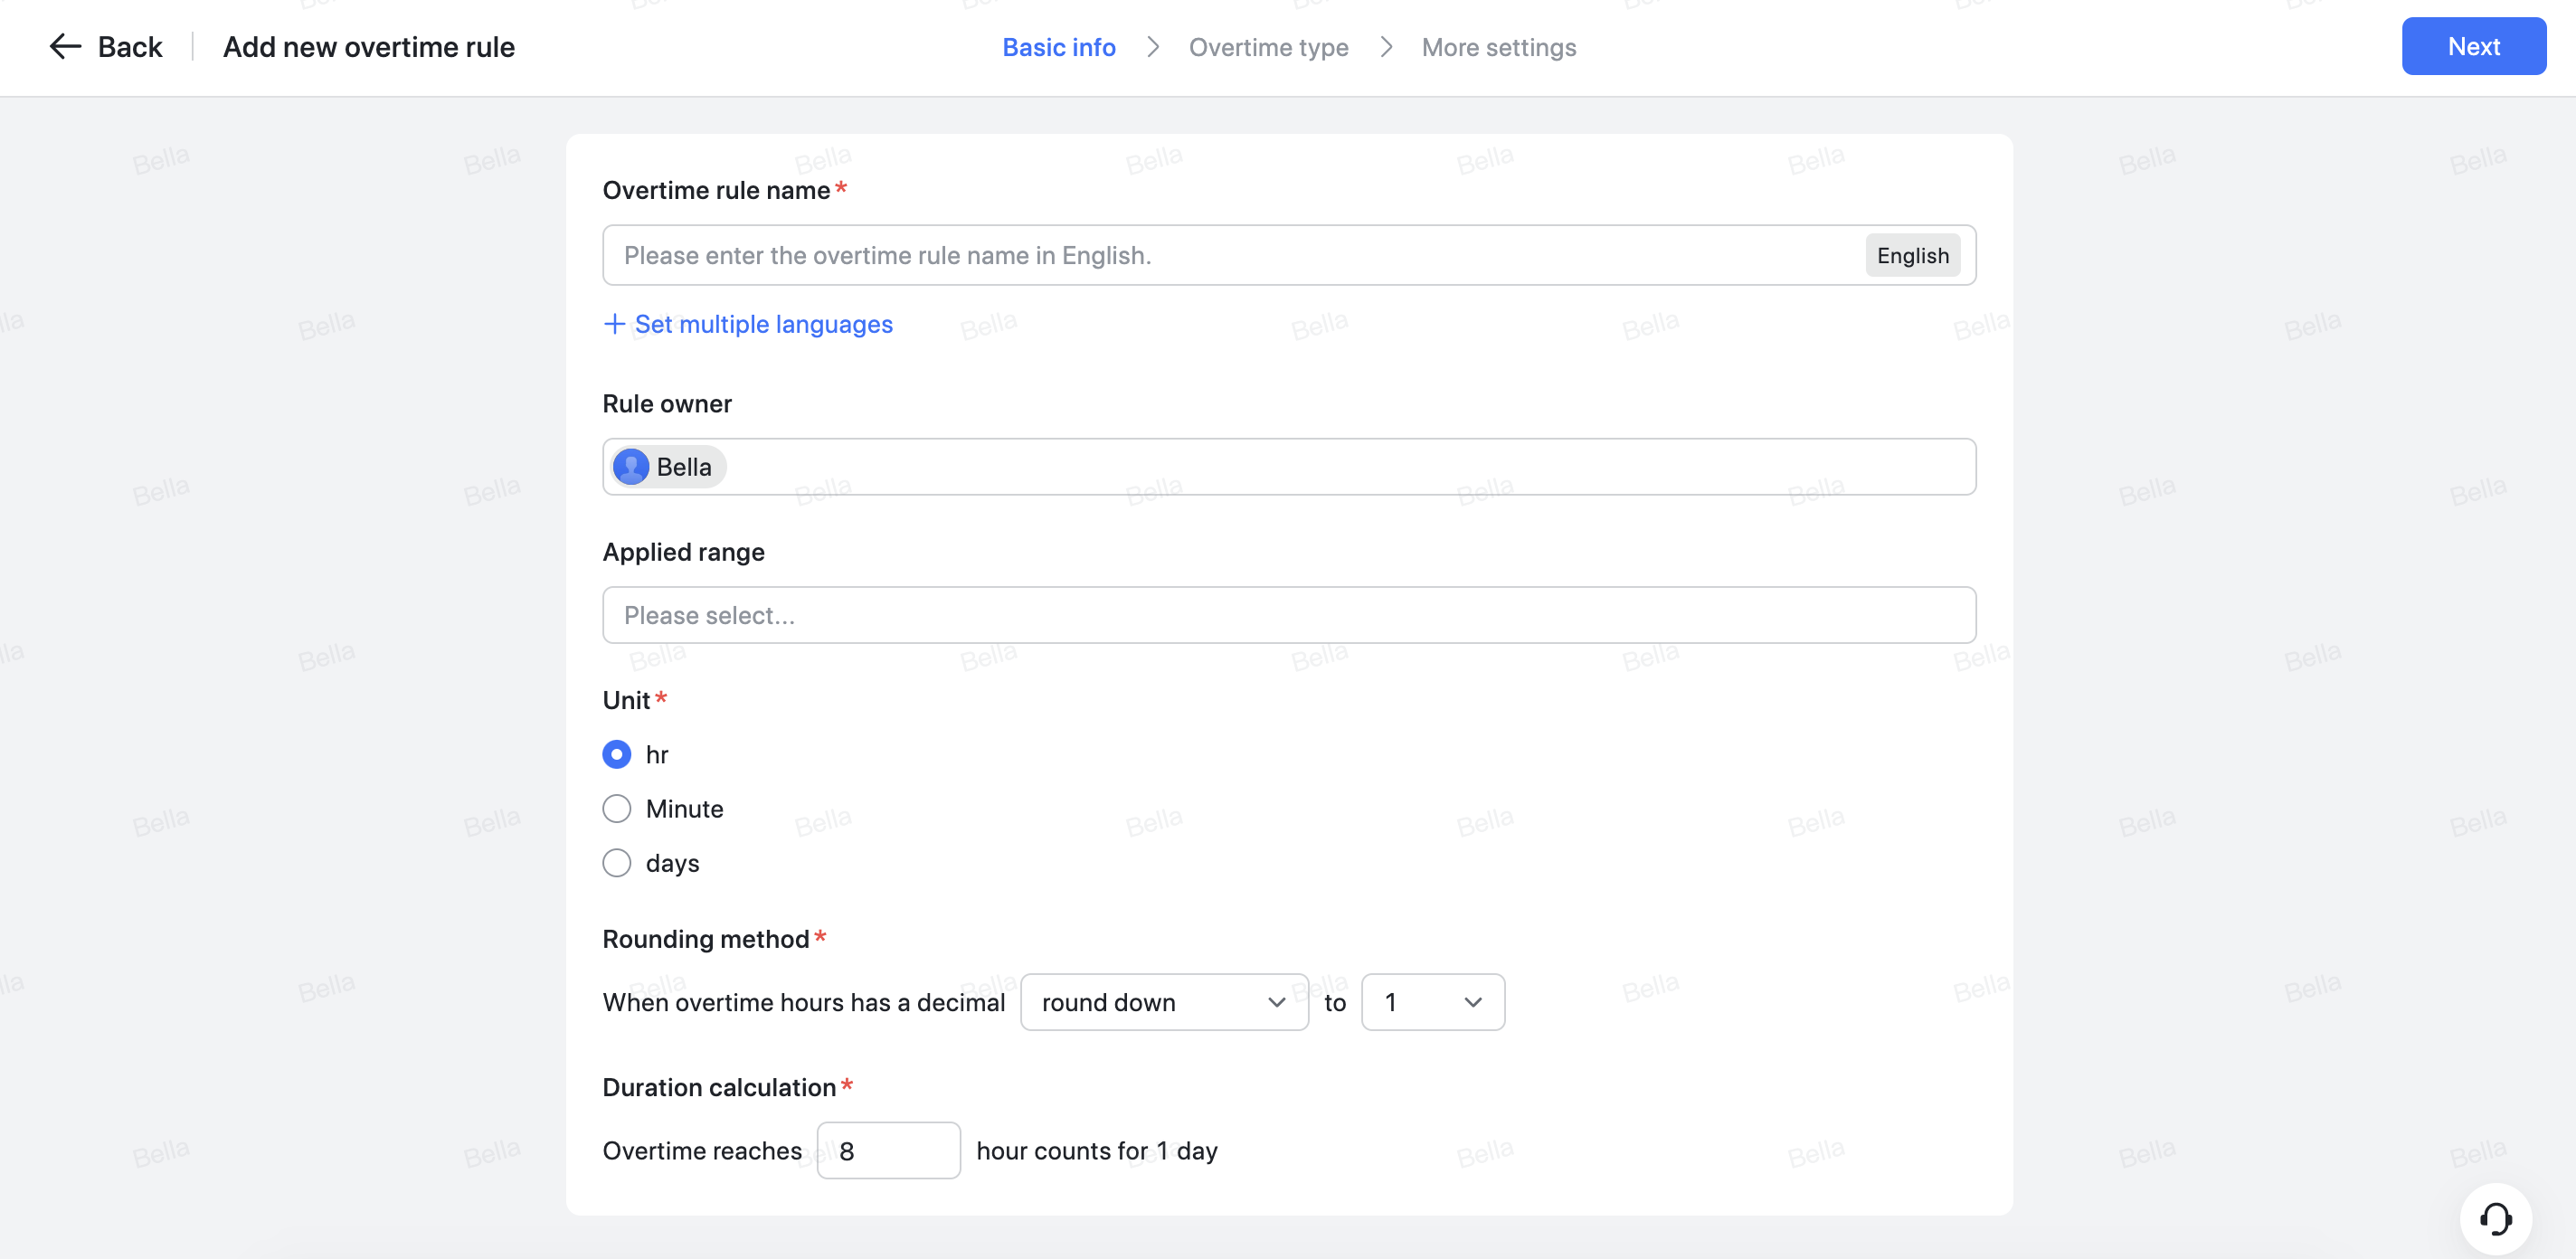Viewport: 2576px width, 1259px height.
Task: Click Bella's avatar in Rule owner
Action: 631,466
